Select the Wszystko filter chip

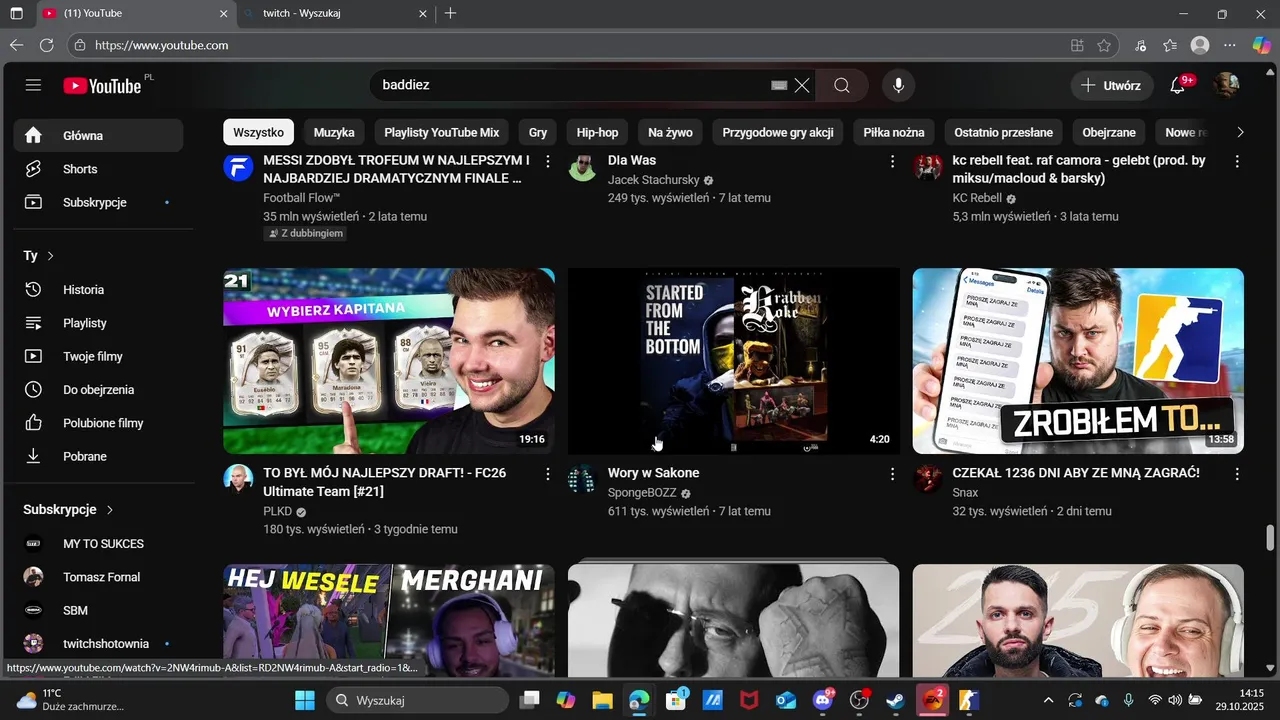pos(258,132)
